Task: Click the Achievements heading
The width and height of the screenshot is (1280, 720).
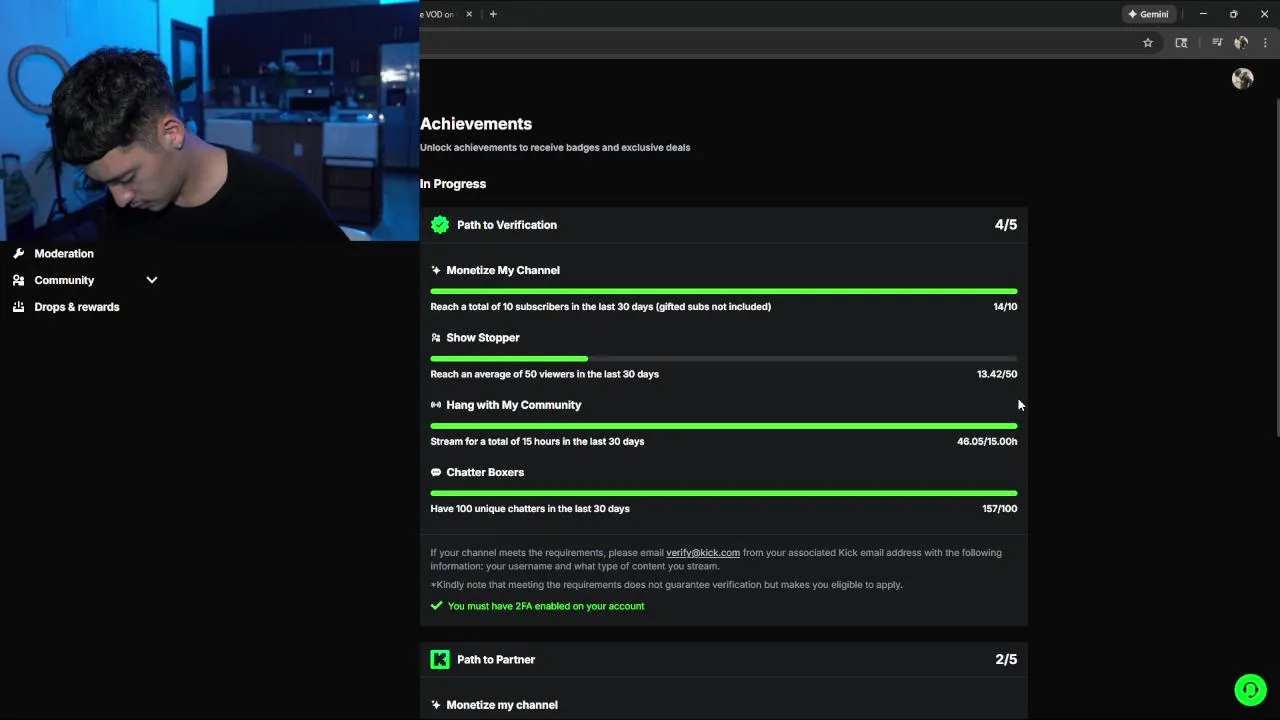Action: pos(476,124)
